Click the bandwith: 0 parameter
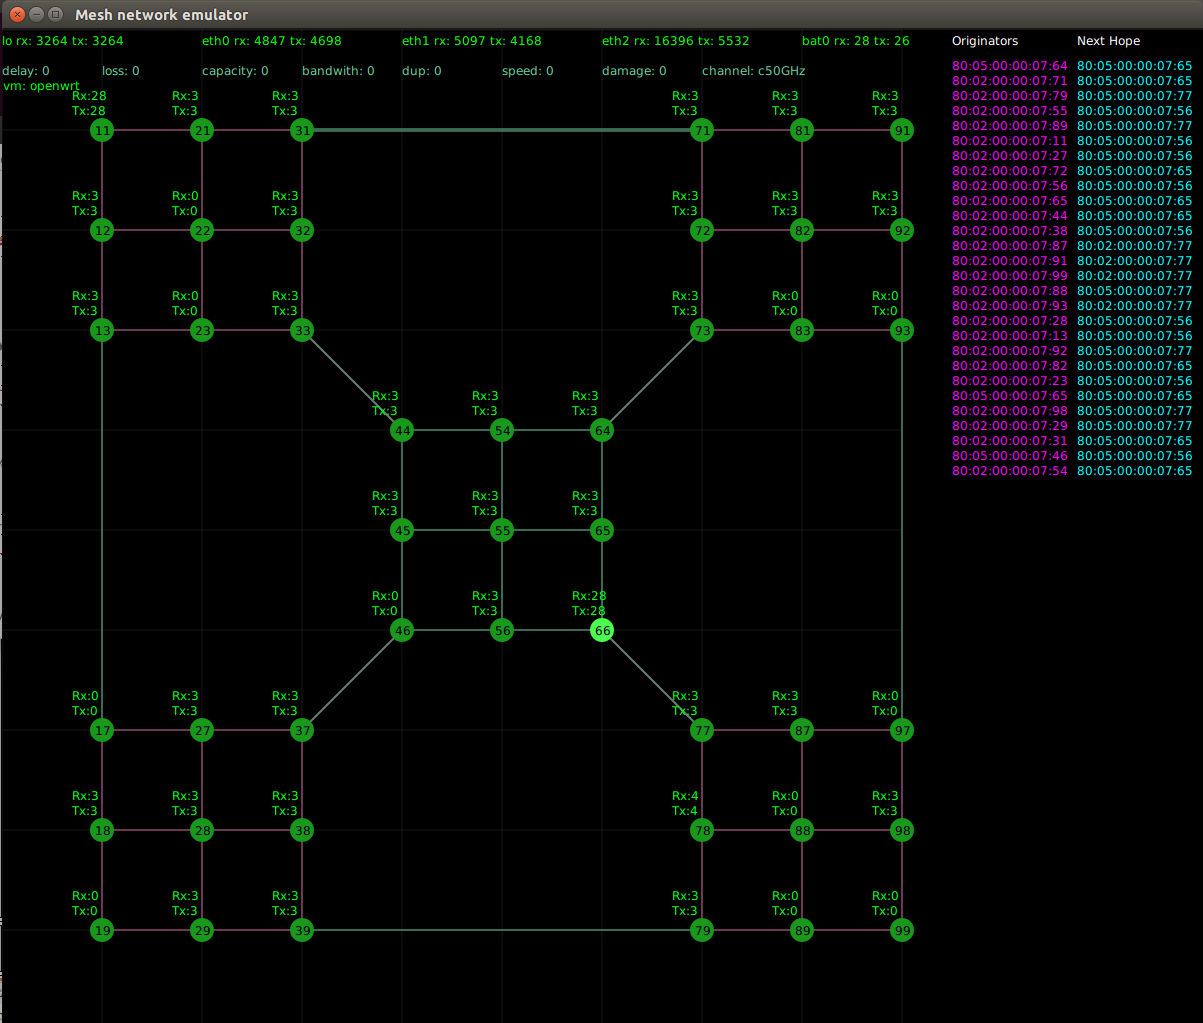Screen dimensions: 1203x1023 click(x=338, y=71)
